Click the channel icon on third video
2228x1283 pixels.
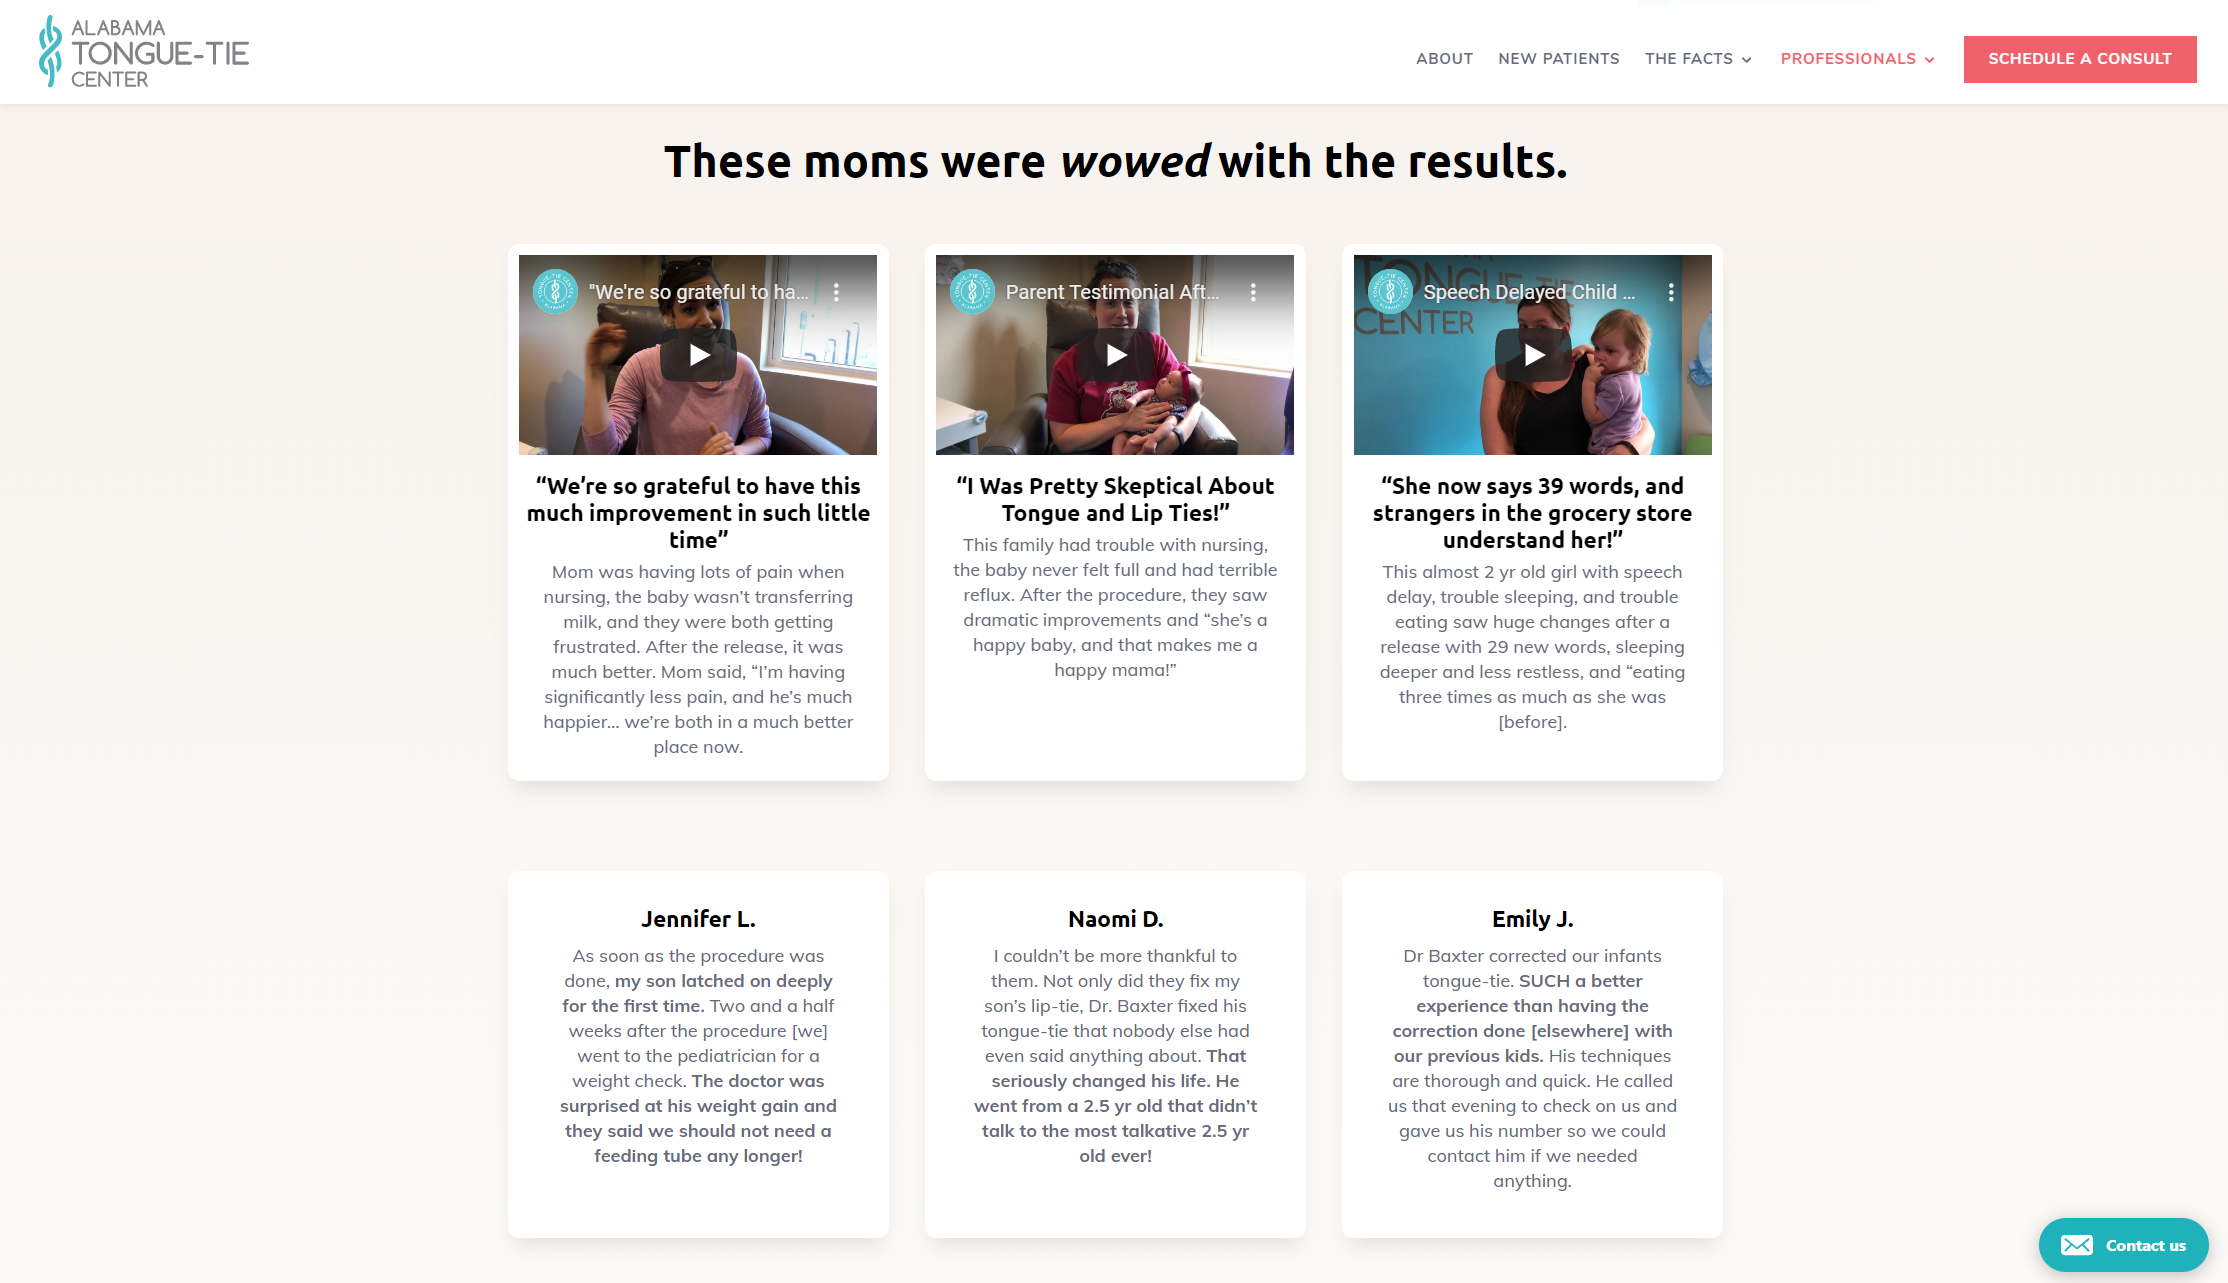(1388, 291)
